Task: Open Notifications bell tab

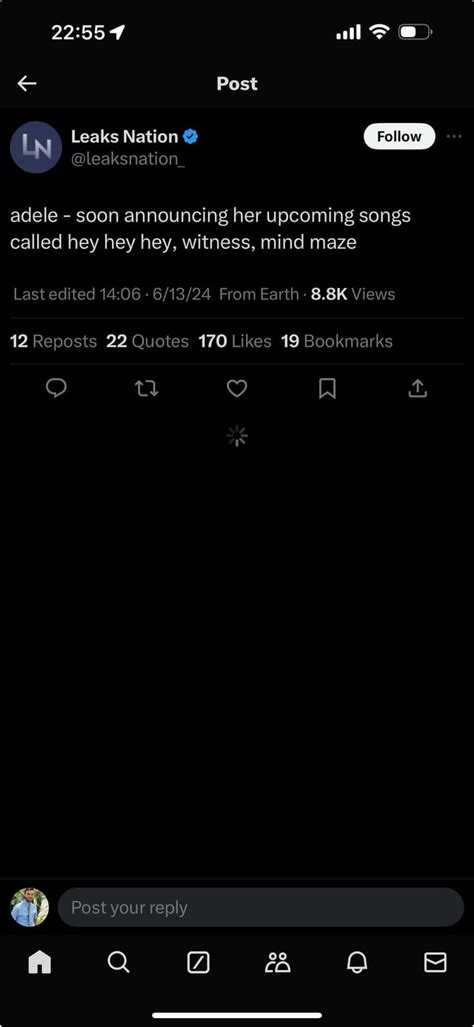Action: click(x=357, y=962)
